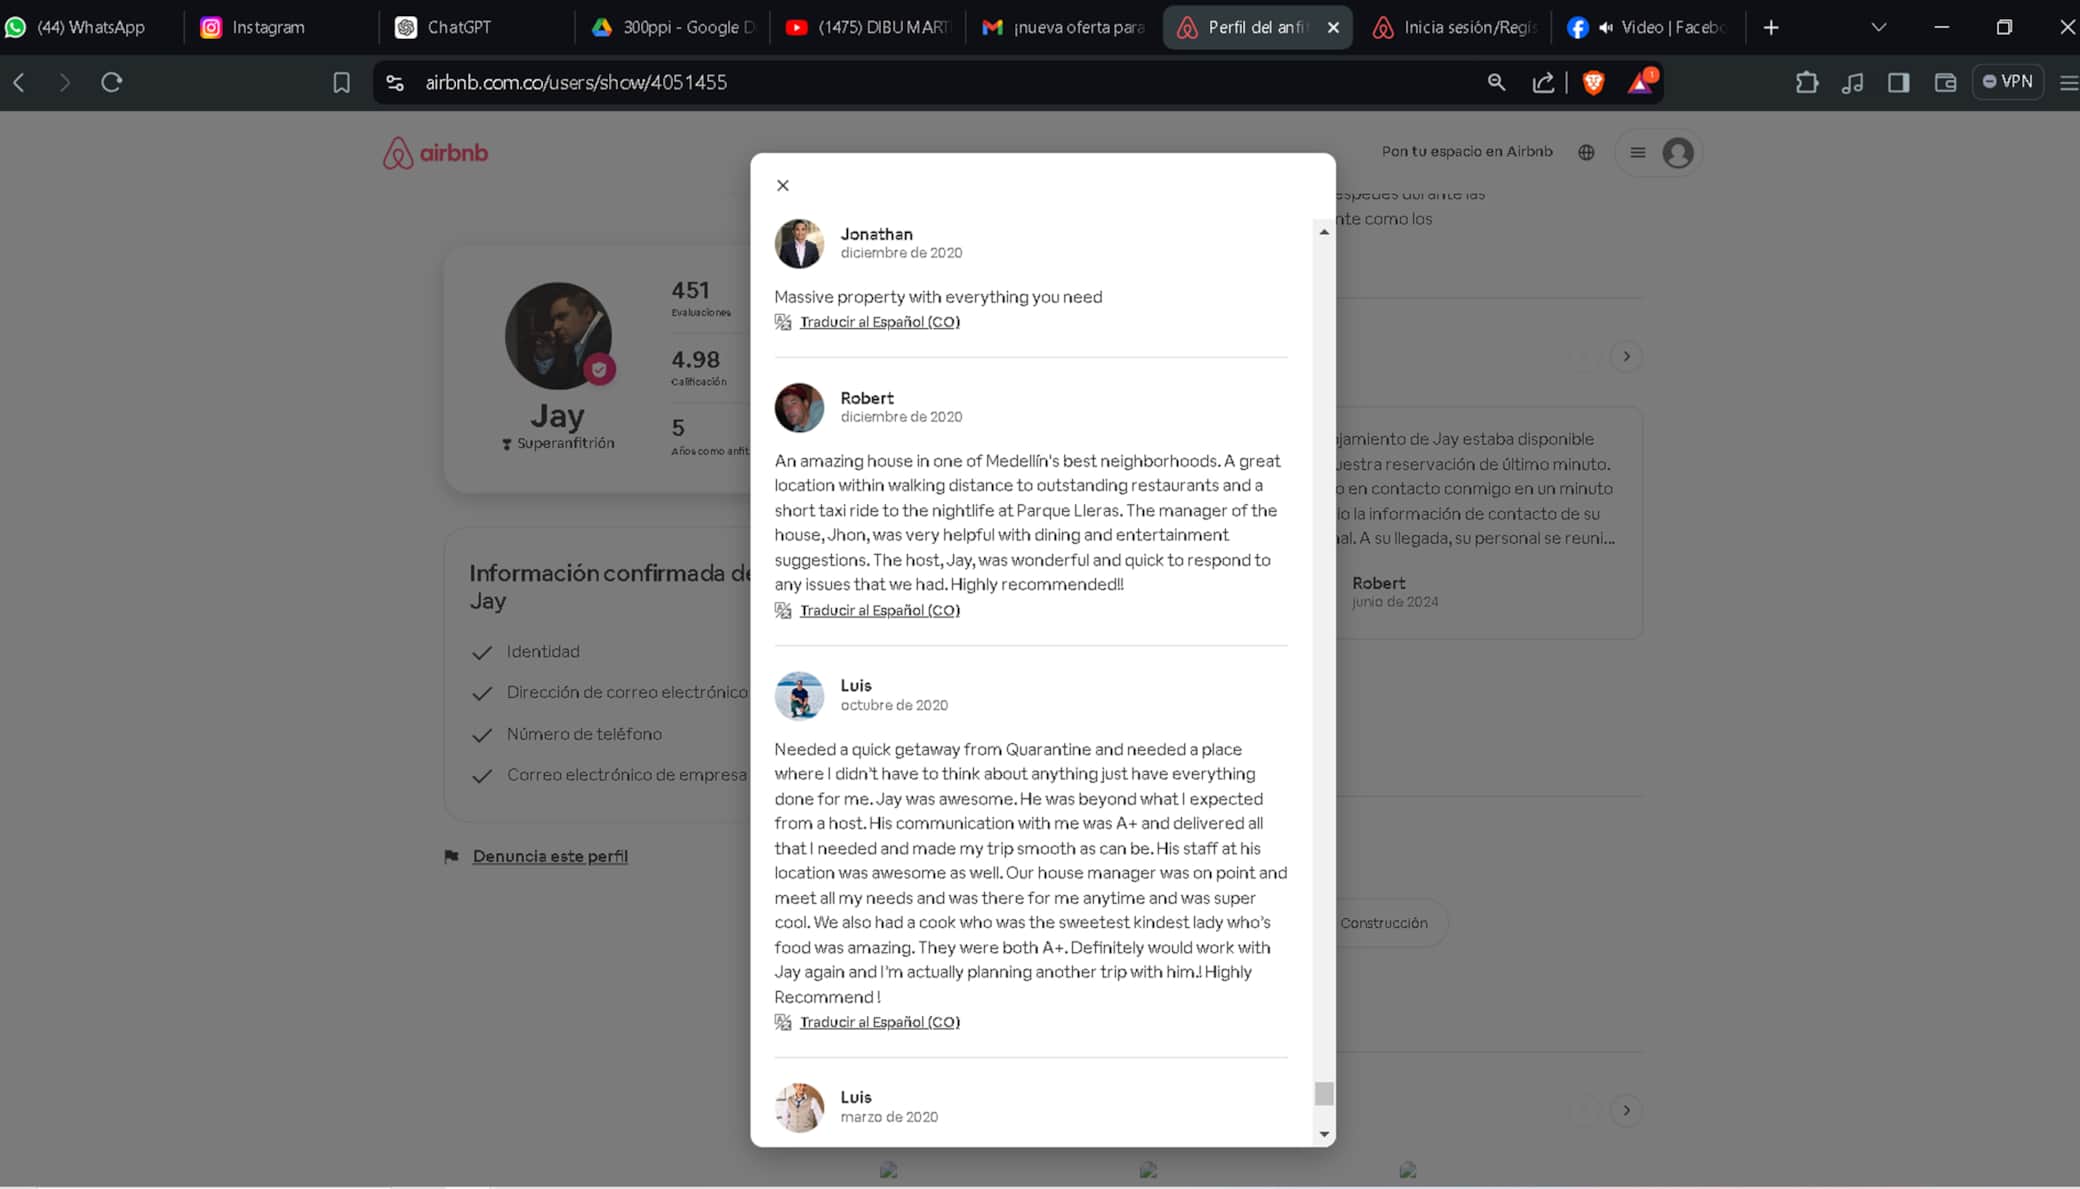Screen dimensions: 2080x1189
Task: Switch to the Gmail nueva oferta tab
Action: [1062, 27]
